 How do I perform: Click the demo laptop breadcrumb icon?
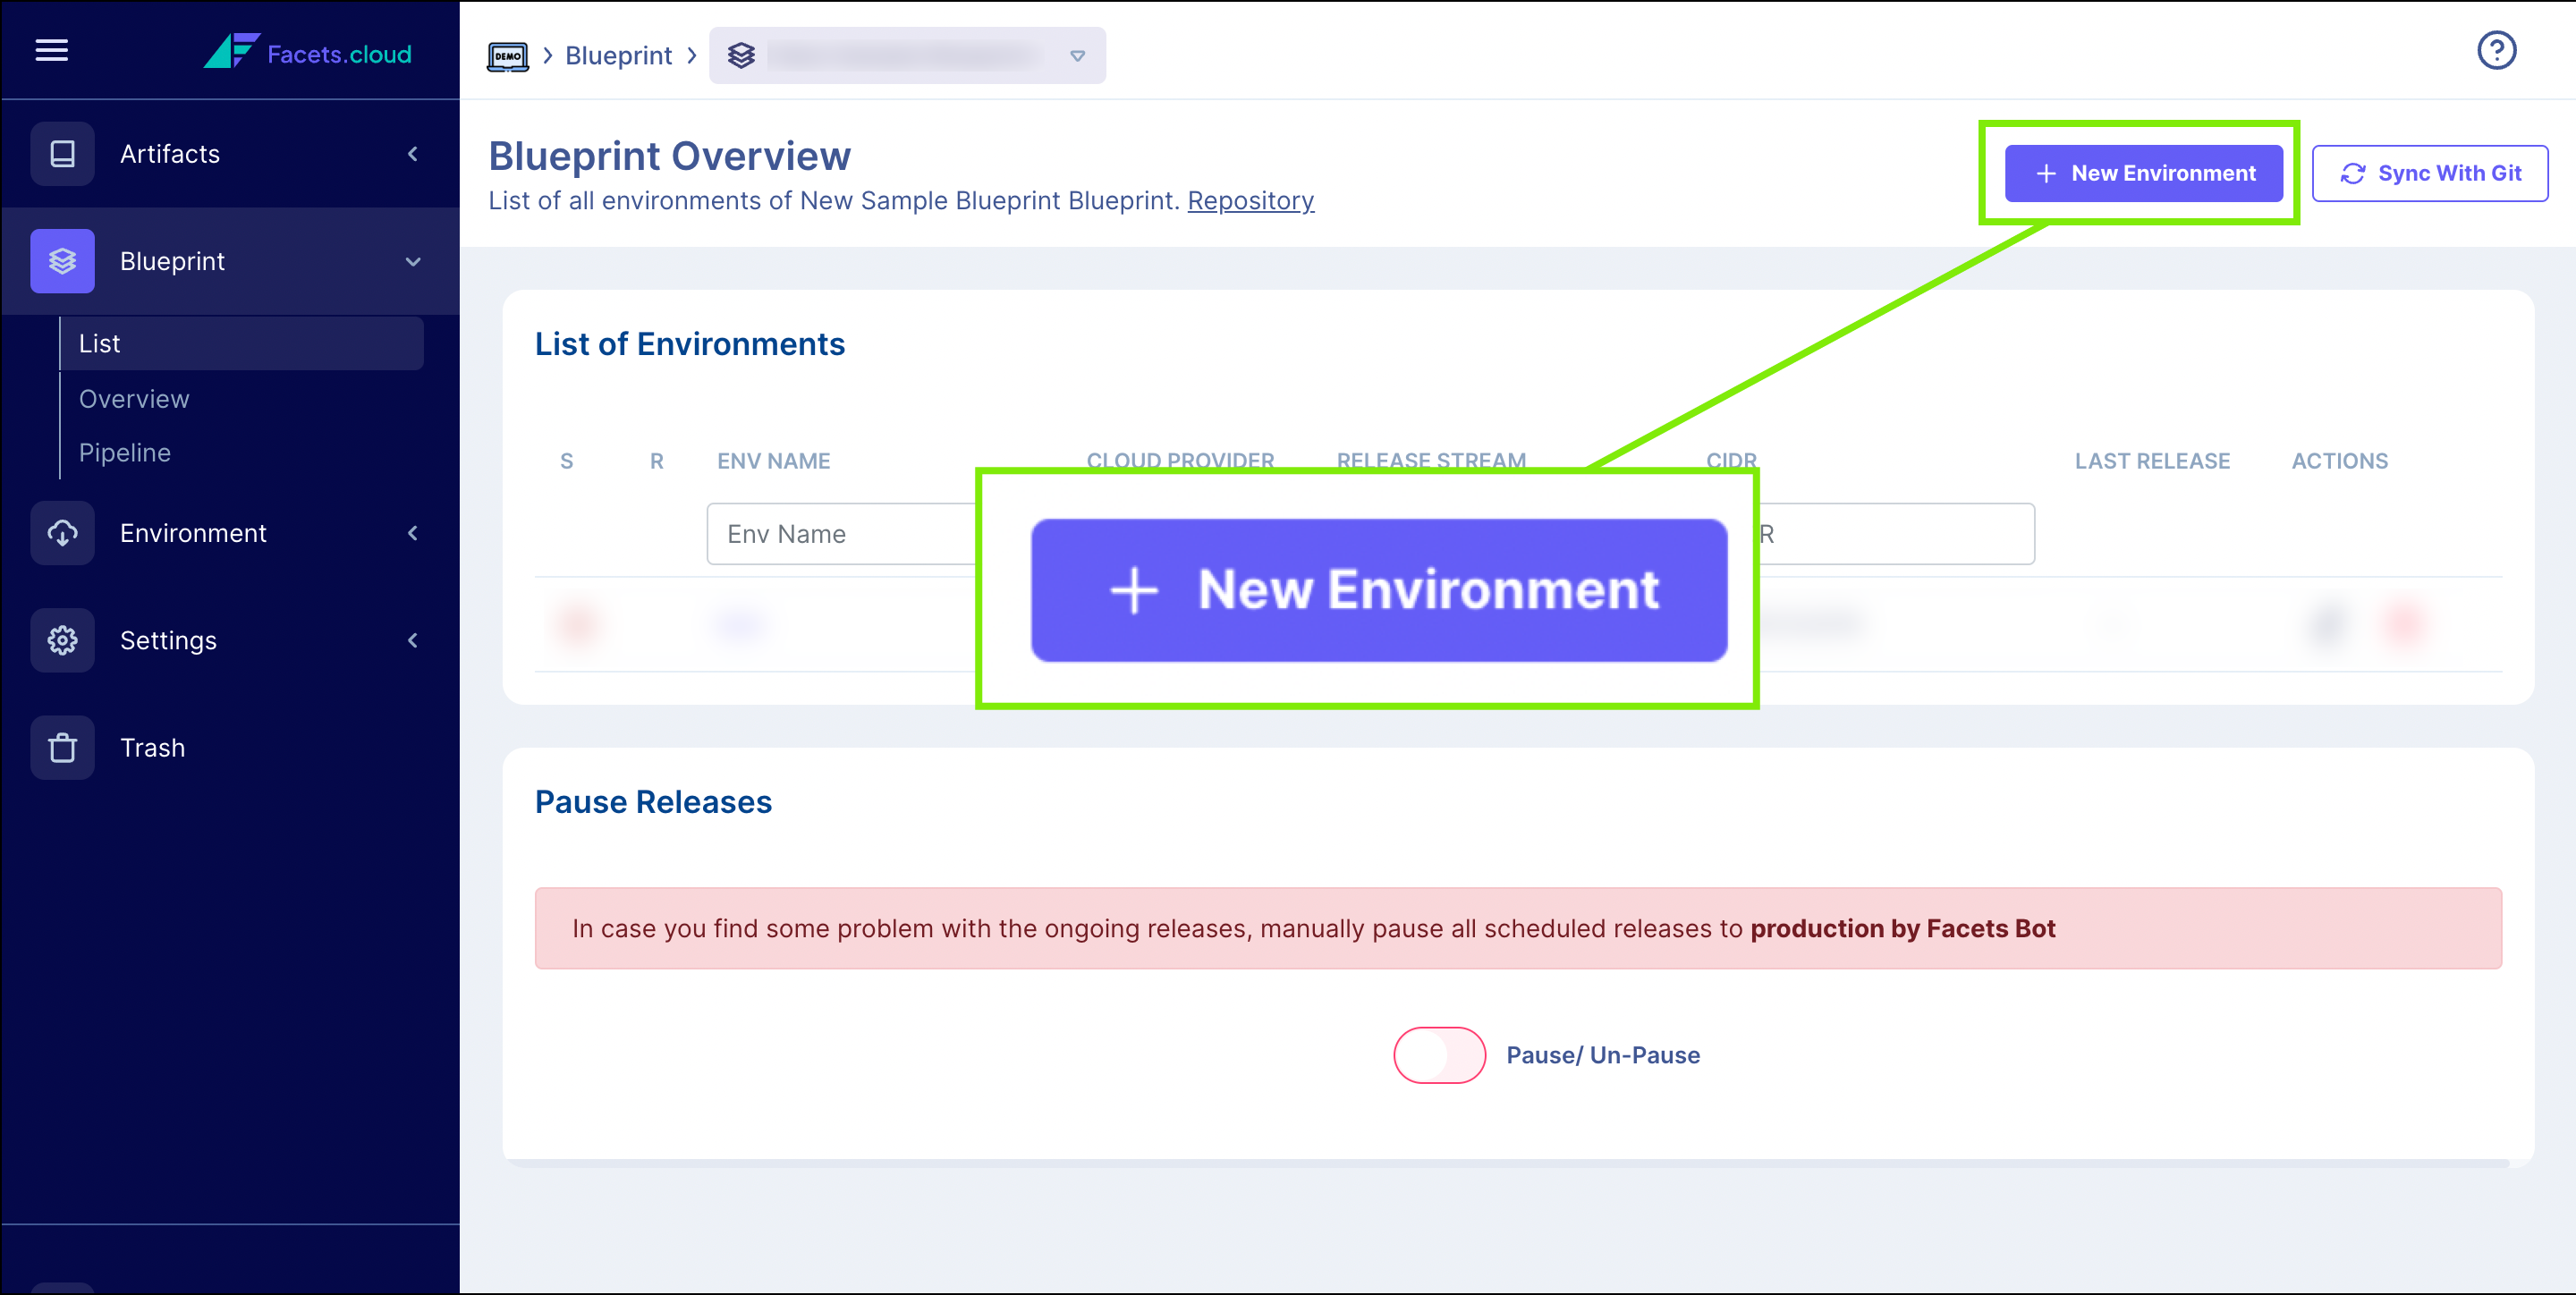(508, 56)
